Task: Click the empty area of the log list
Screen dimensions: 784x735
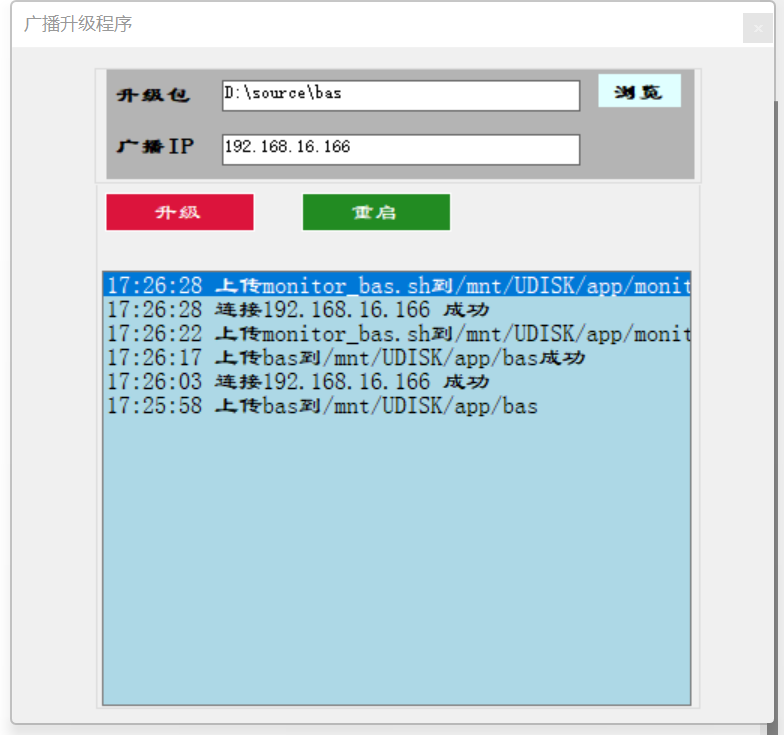Action: click(x=397, y=560)
